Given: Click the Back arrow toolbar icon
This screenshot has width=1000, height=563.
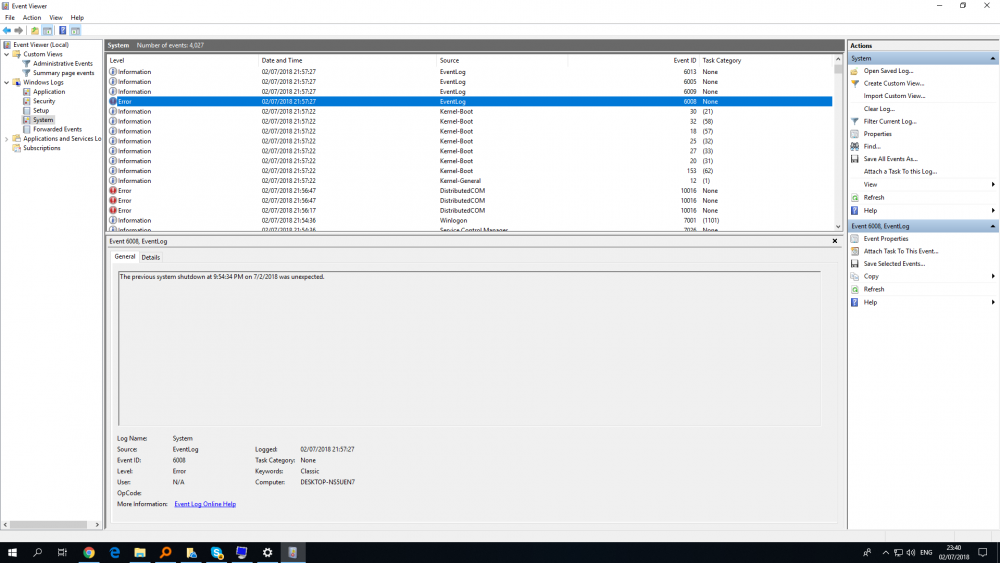Looking at the screenshot, I should [x=6, y=31].
